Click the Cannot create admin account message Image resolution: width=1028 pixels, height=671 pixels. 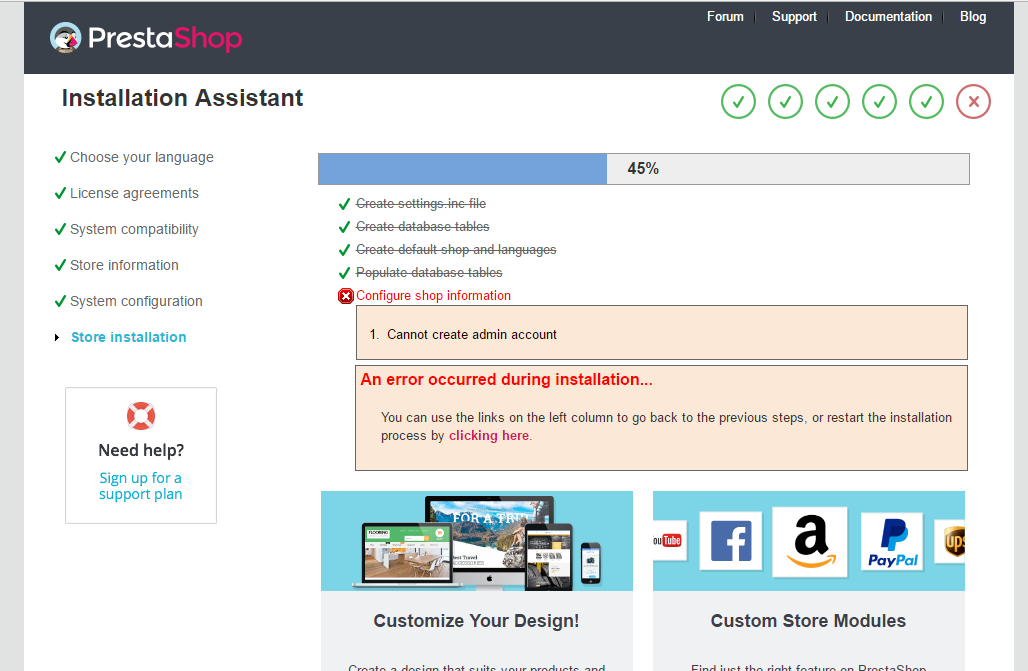pos(471,335)
